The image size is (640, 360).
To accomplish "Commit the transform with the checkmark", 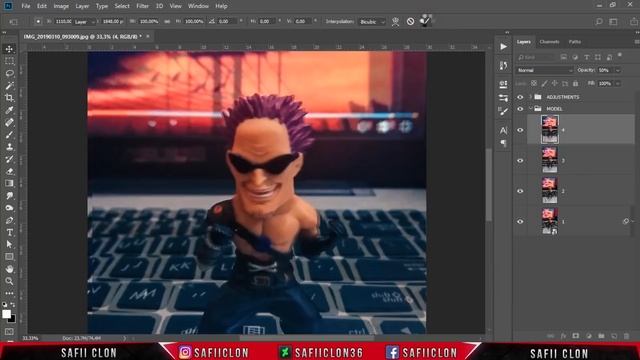I will point(425,20).
